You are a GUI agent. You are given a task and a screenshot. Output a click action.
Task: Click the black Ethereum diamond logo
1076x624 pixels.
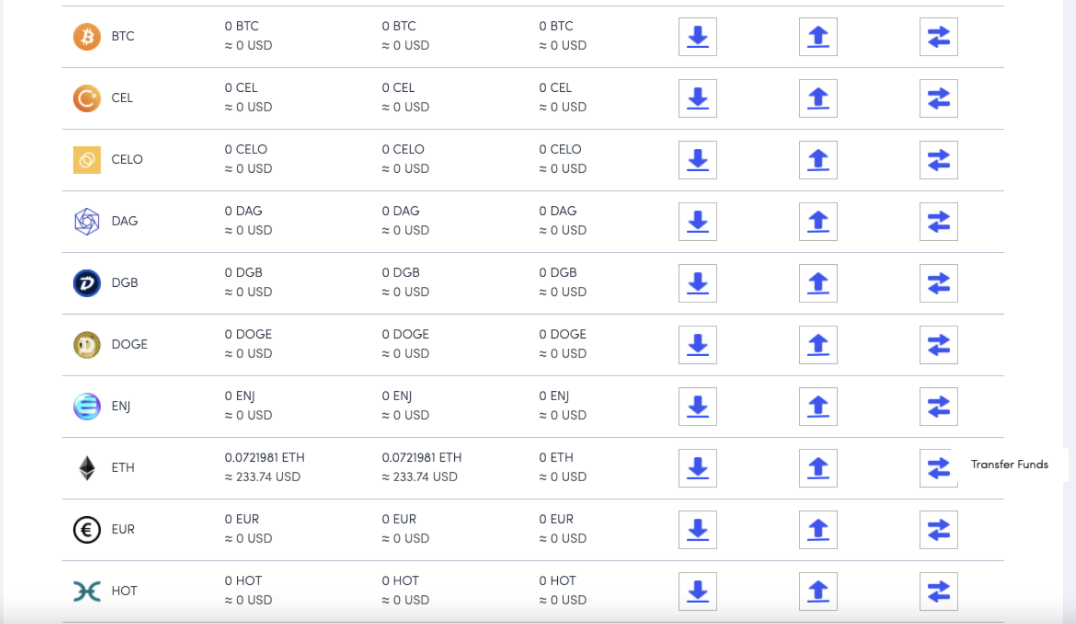click(87, 468)
